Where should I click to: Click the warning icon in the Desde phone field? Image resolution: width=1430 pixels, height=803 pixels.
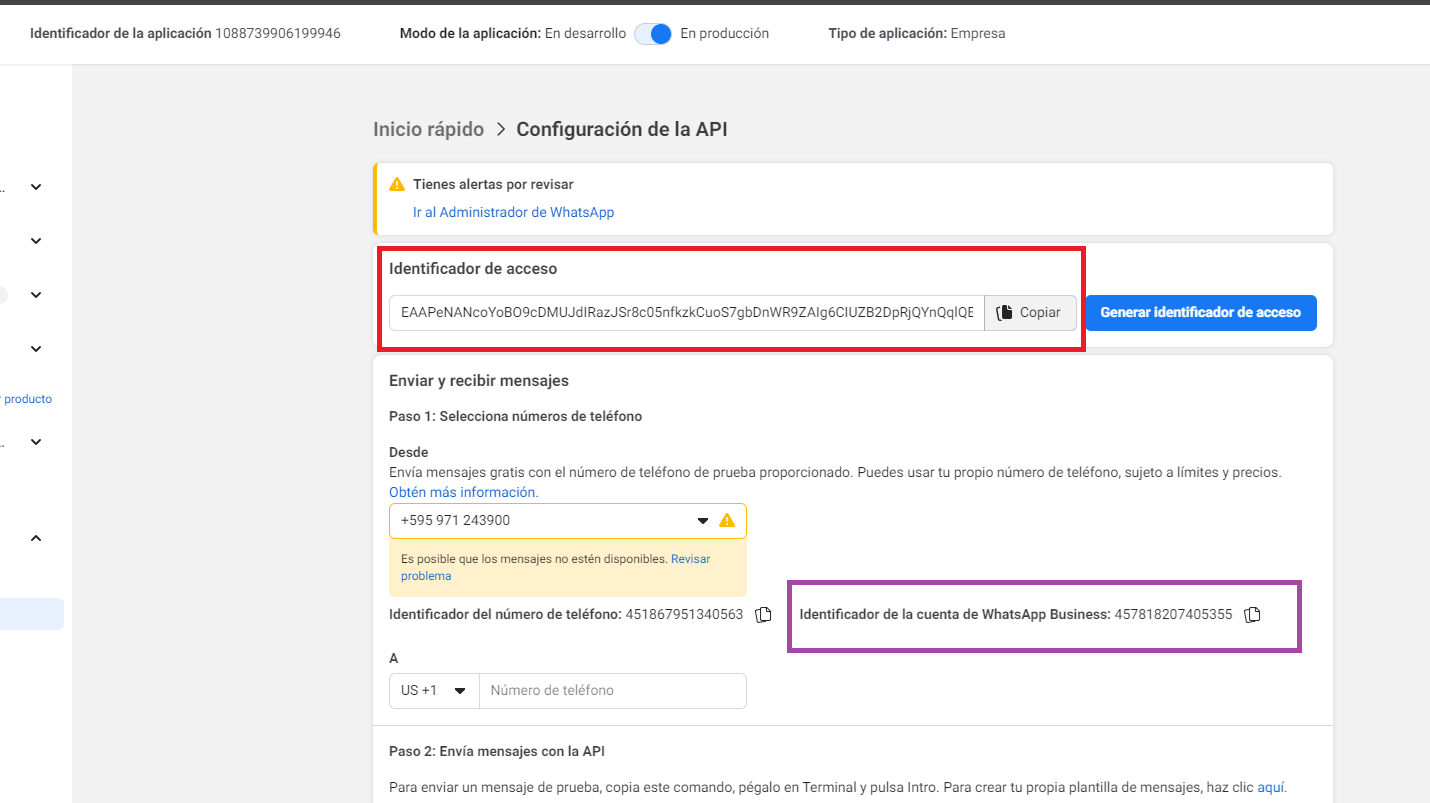(727, 521)
